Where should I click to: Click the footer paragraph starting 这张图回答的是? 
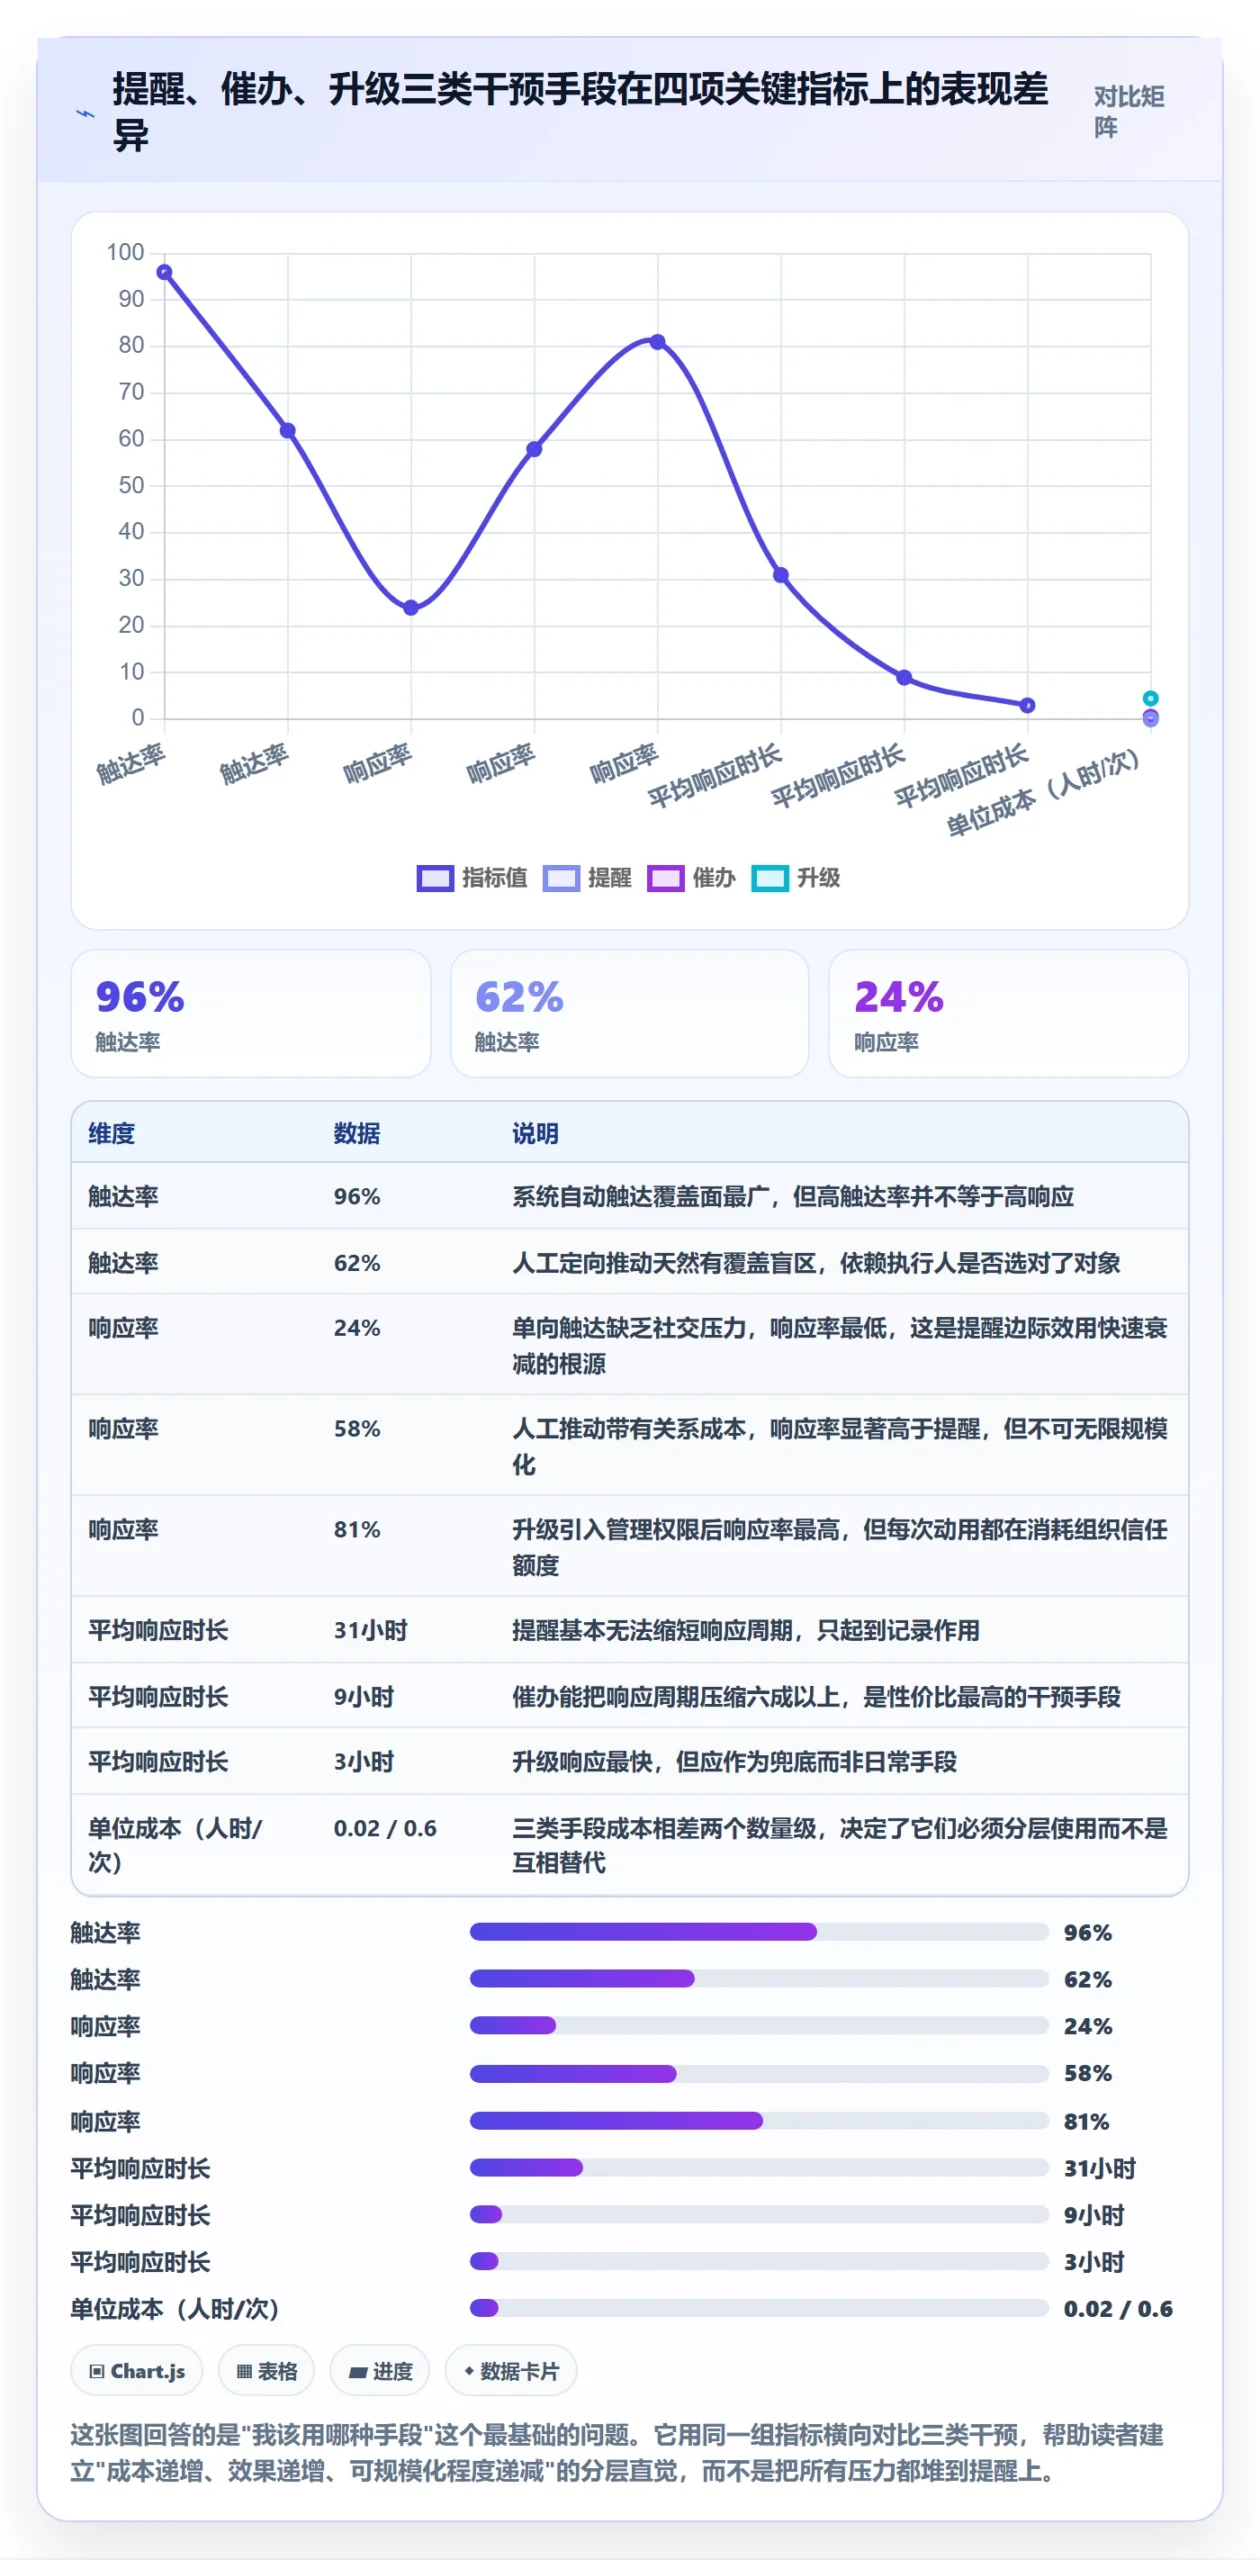point(617,2453)
